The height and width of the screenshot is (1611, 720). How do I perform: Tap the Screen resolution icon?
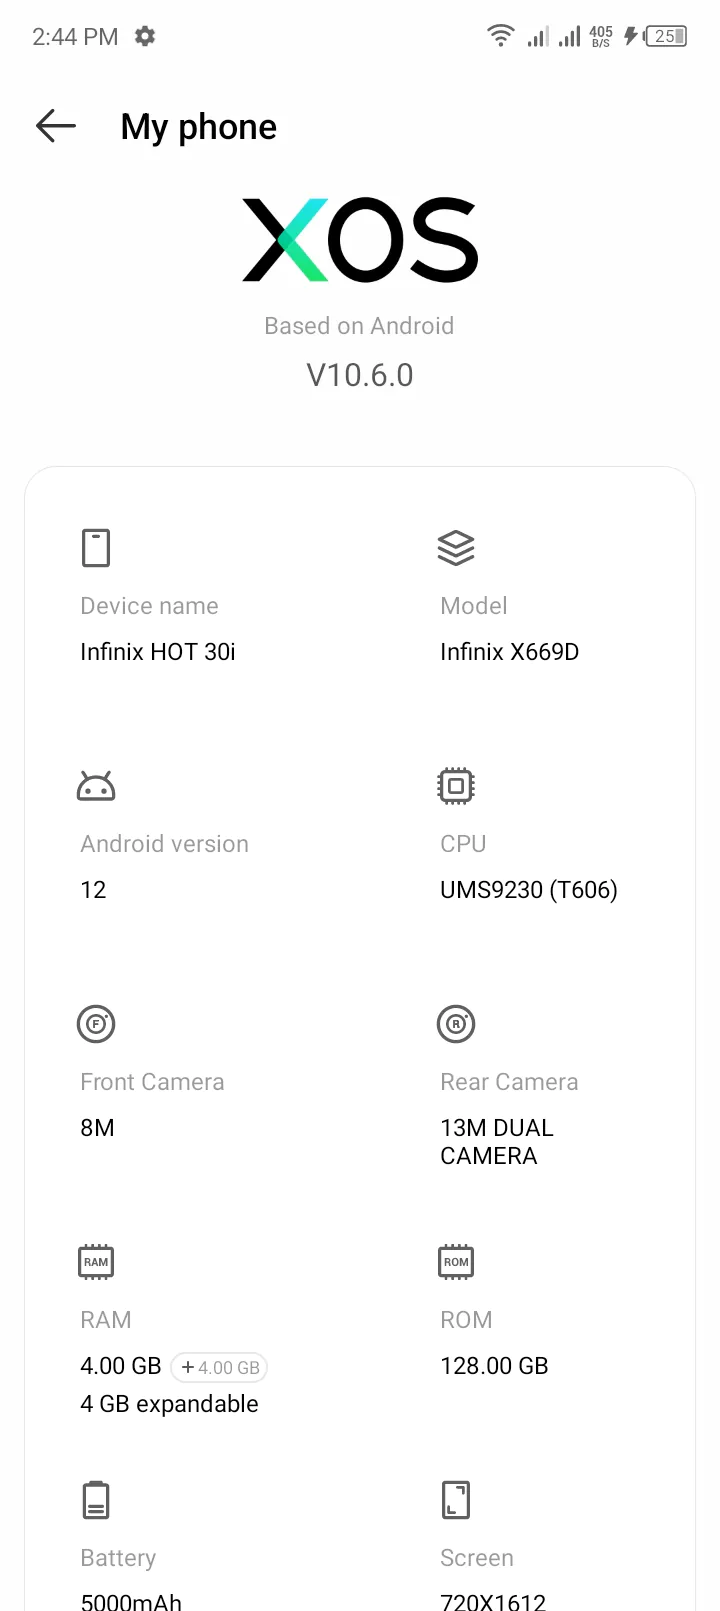click(456, 1500)
